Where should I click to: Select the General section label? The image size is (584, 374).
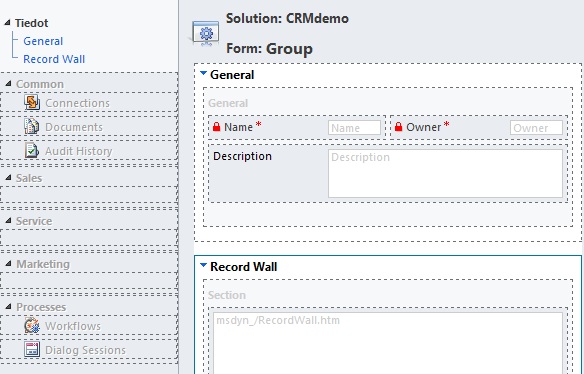click(228, 103)
